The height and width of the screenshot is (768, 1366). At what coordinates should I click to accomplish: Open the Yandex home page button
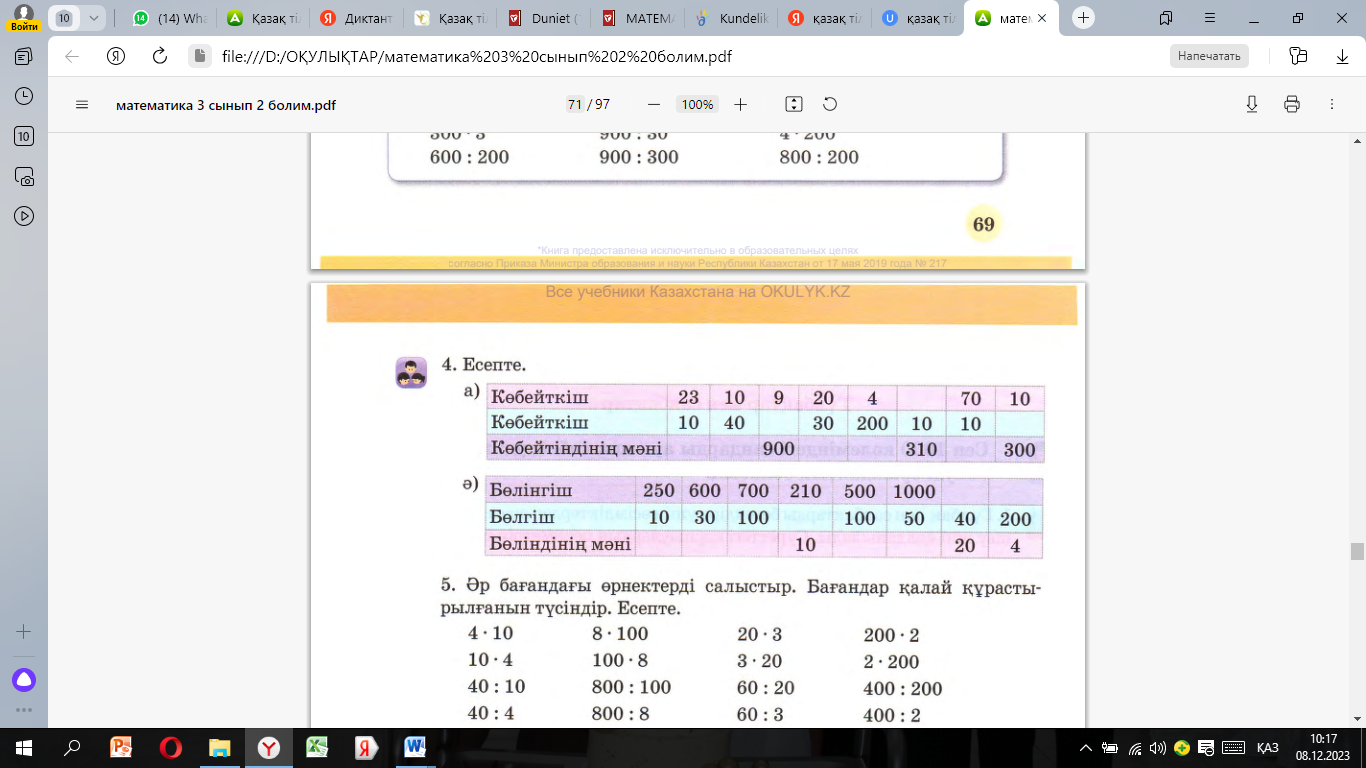coord(116,56)
